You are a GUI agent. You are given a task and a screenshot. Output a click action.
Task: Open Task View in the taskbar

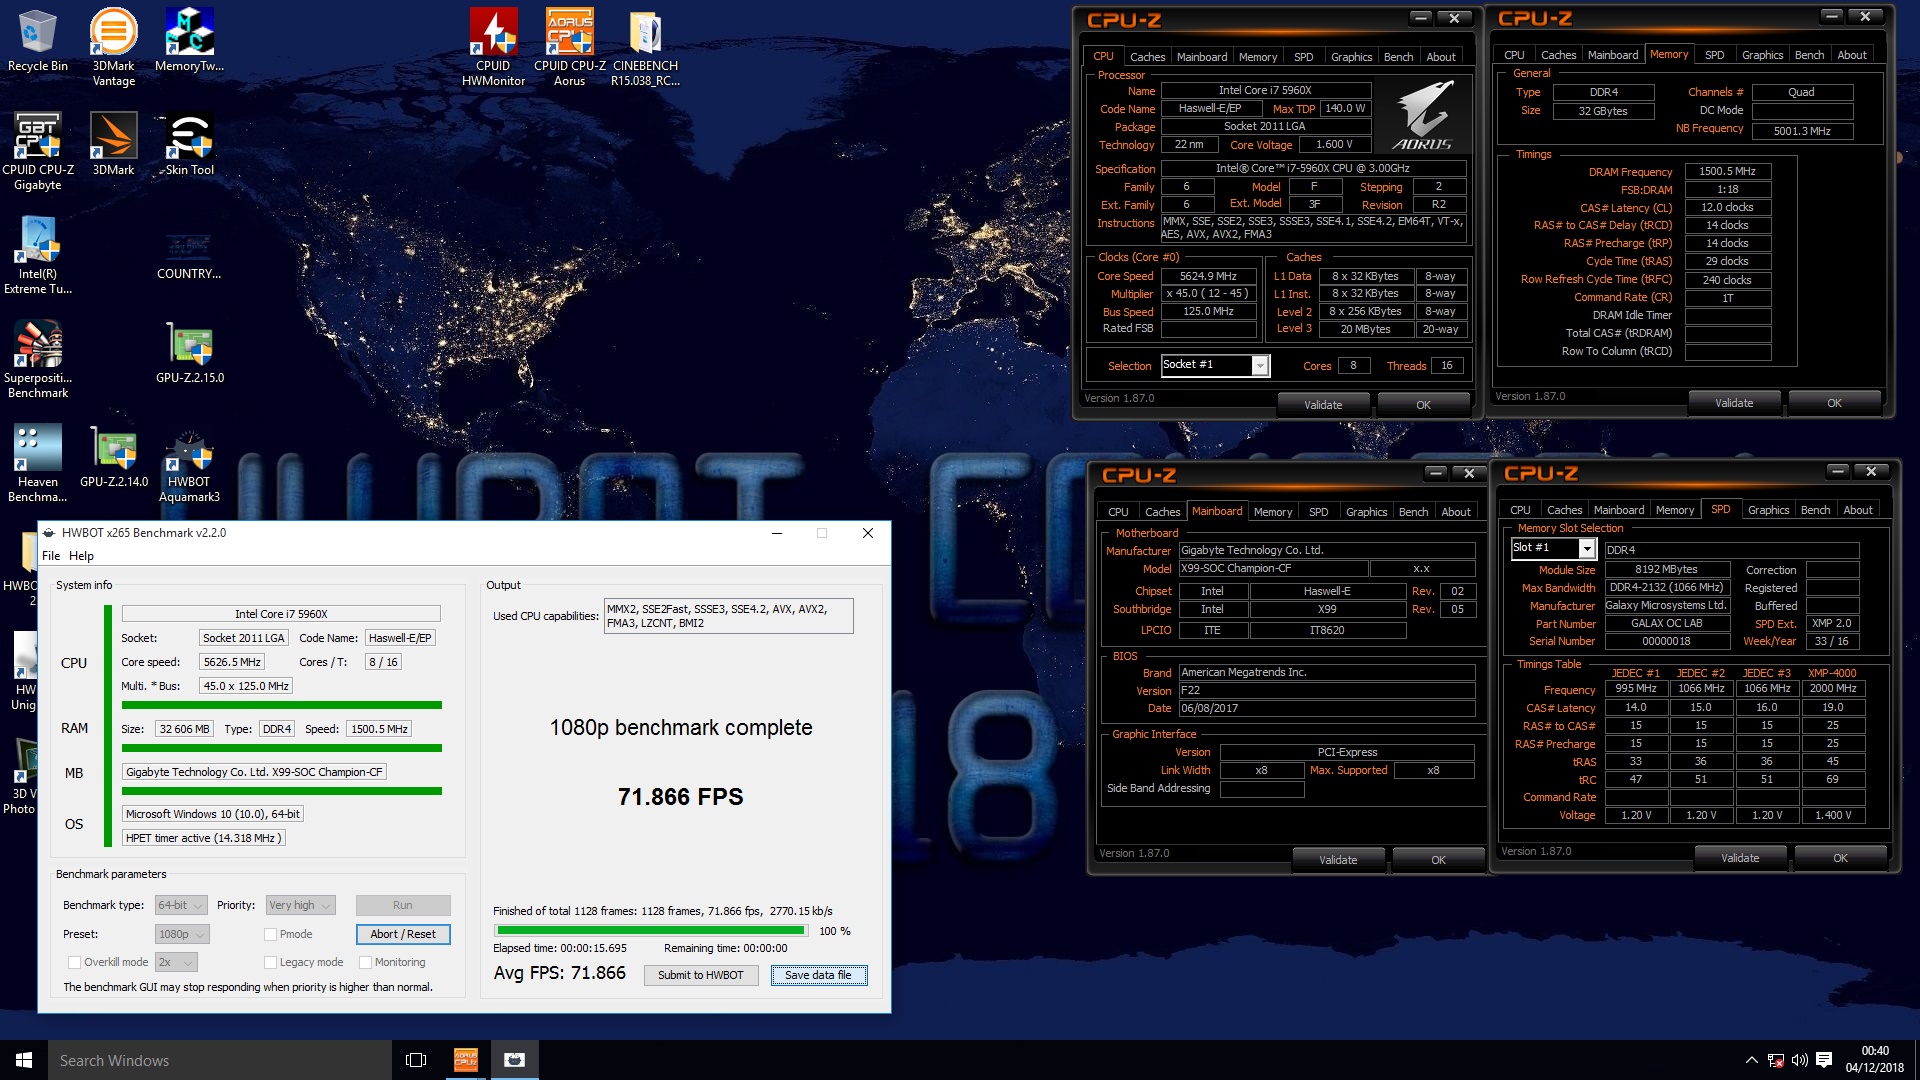point(416,1060)
